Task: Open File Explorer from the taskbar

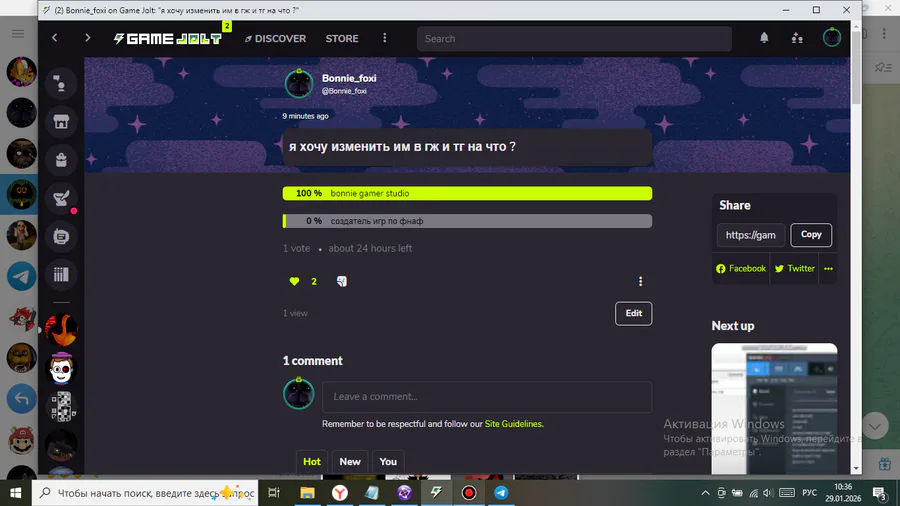Action: click(x=307, y=493)
